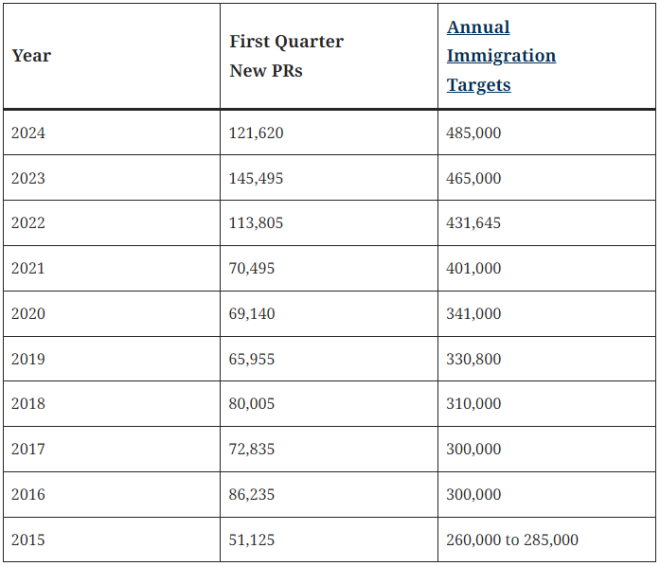
Task: Select the 2024 year cell
Action: (28, 133)
